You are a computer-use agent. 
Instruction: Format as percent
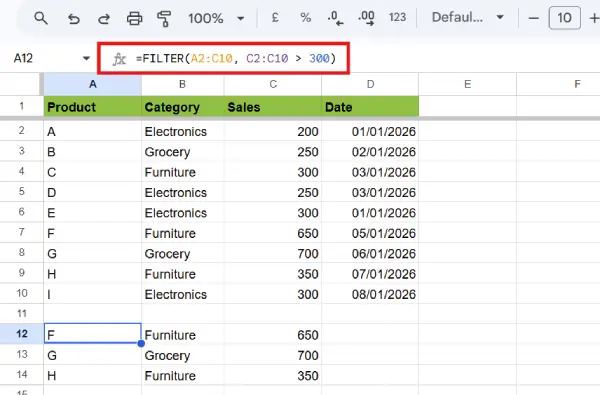point(305,18)
